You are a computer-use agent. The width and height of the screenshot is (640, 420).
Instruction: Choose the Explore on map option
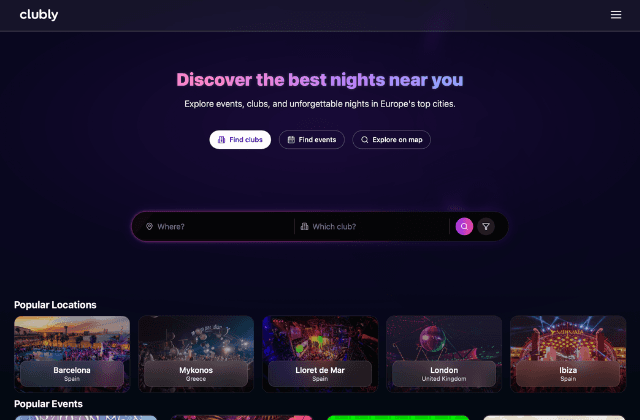click(391, 140)
